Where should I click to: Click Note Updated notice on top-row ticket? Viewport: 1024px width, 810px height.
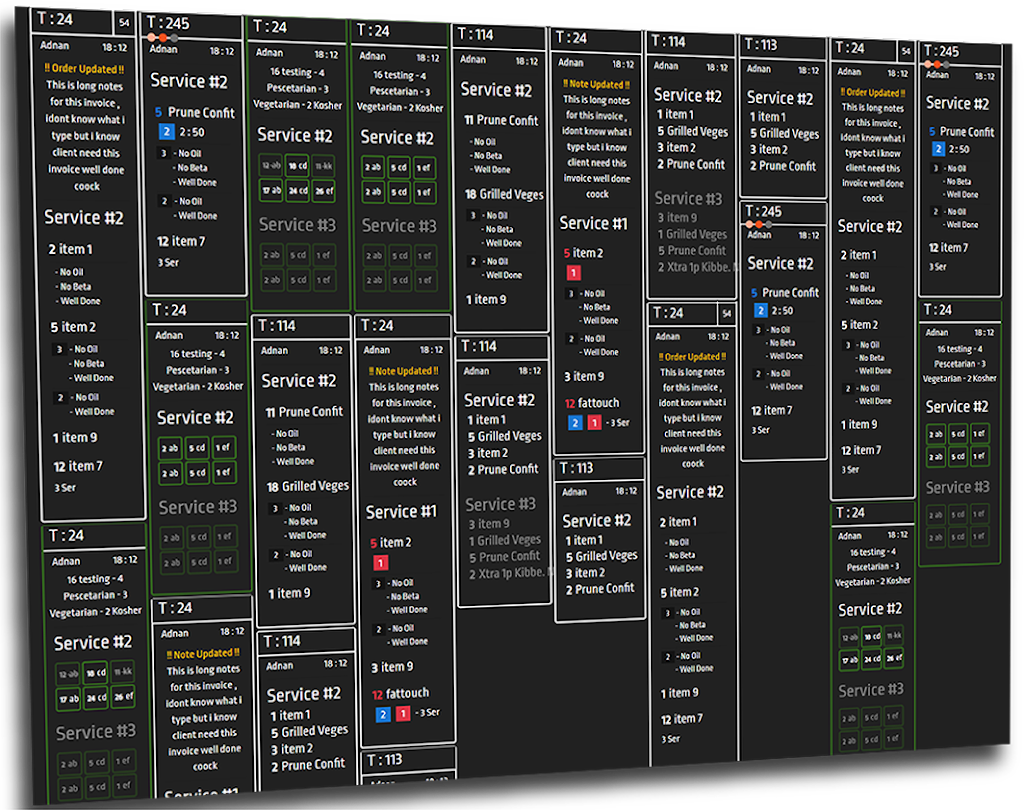pos(596,84)
